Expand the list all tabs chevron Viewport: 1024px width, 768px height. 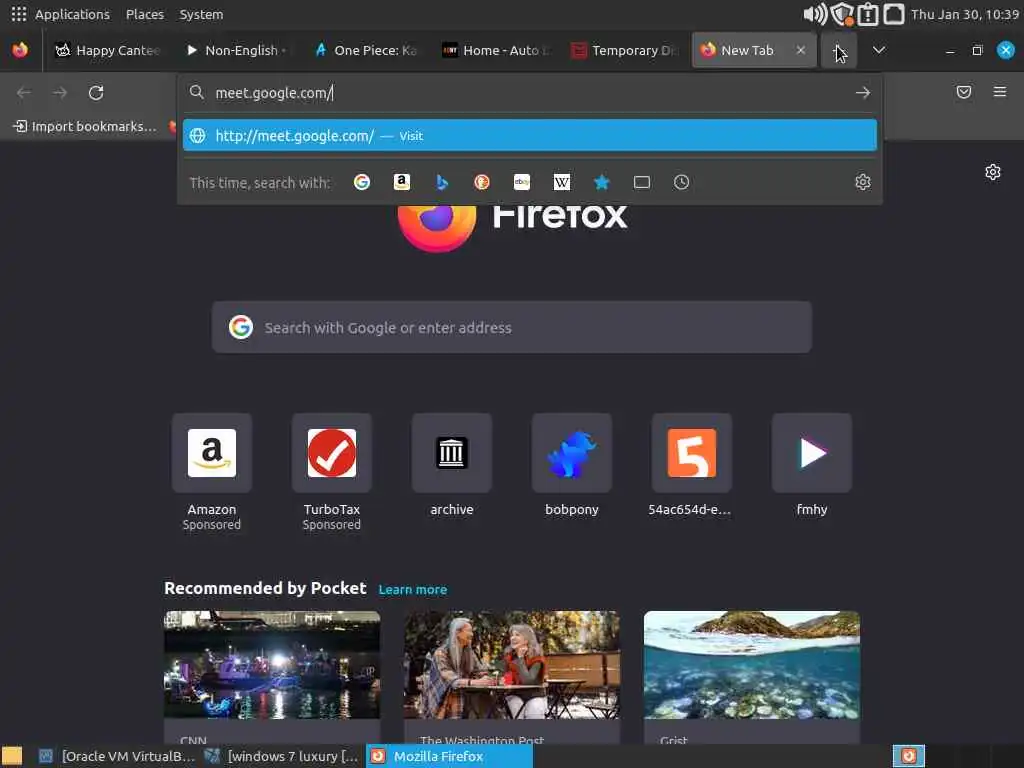[x=879, y=50]
